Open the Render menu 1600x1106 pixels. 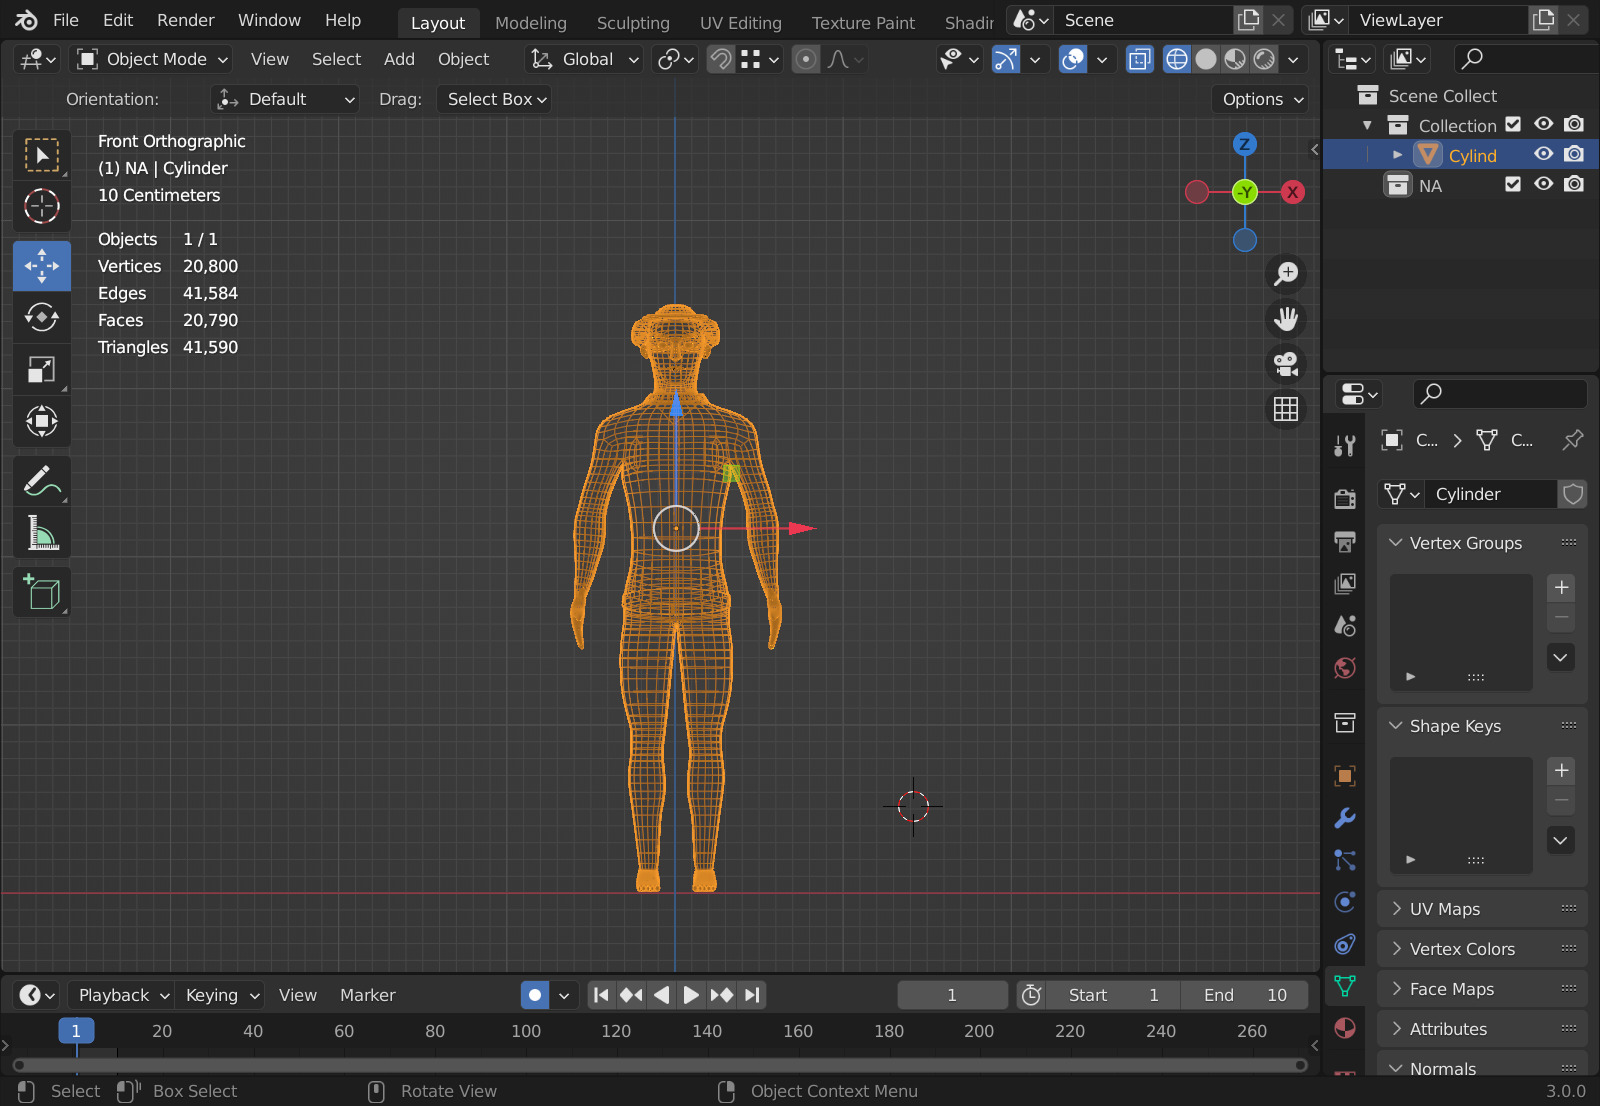click(185, 20)
